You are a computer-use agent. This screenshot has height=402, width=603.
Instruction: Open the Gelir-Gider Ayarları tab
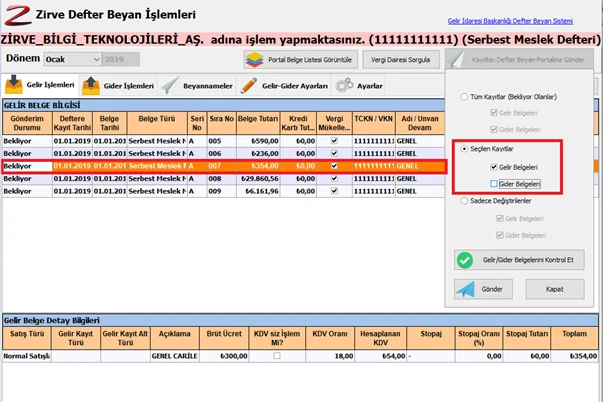pos(285,85)
